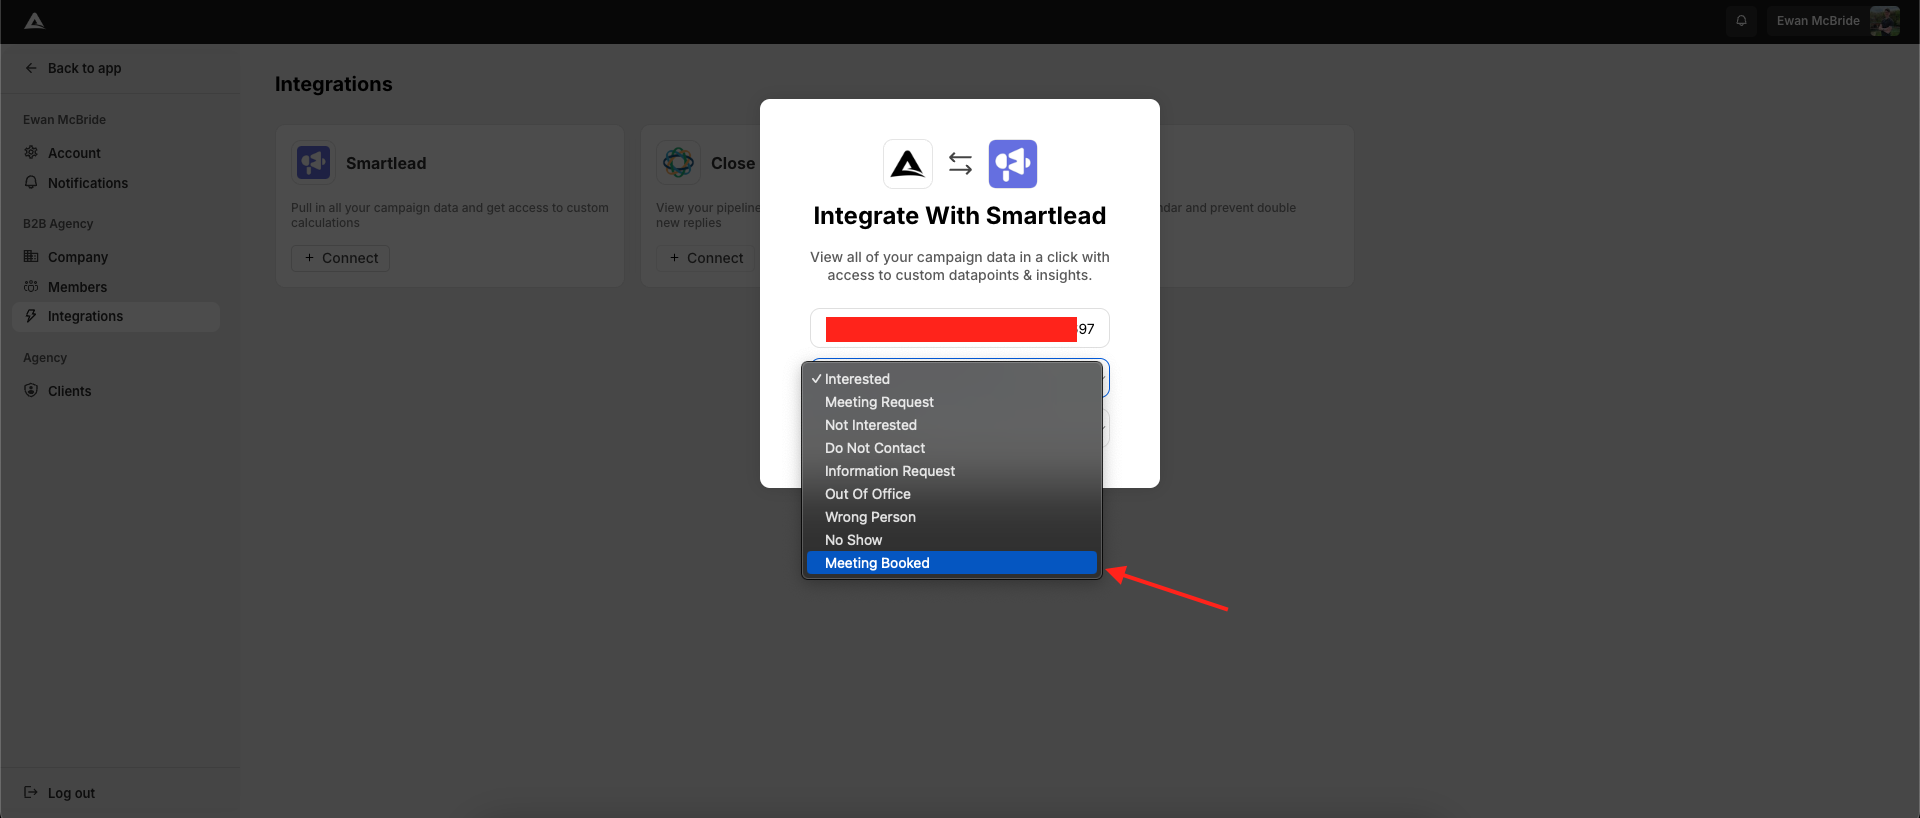
Task: Pick Do Not Contact option
Action: pos(874,448)
